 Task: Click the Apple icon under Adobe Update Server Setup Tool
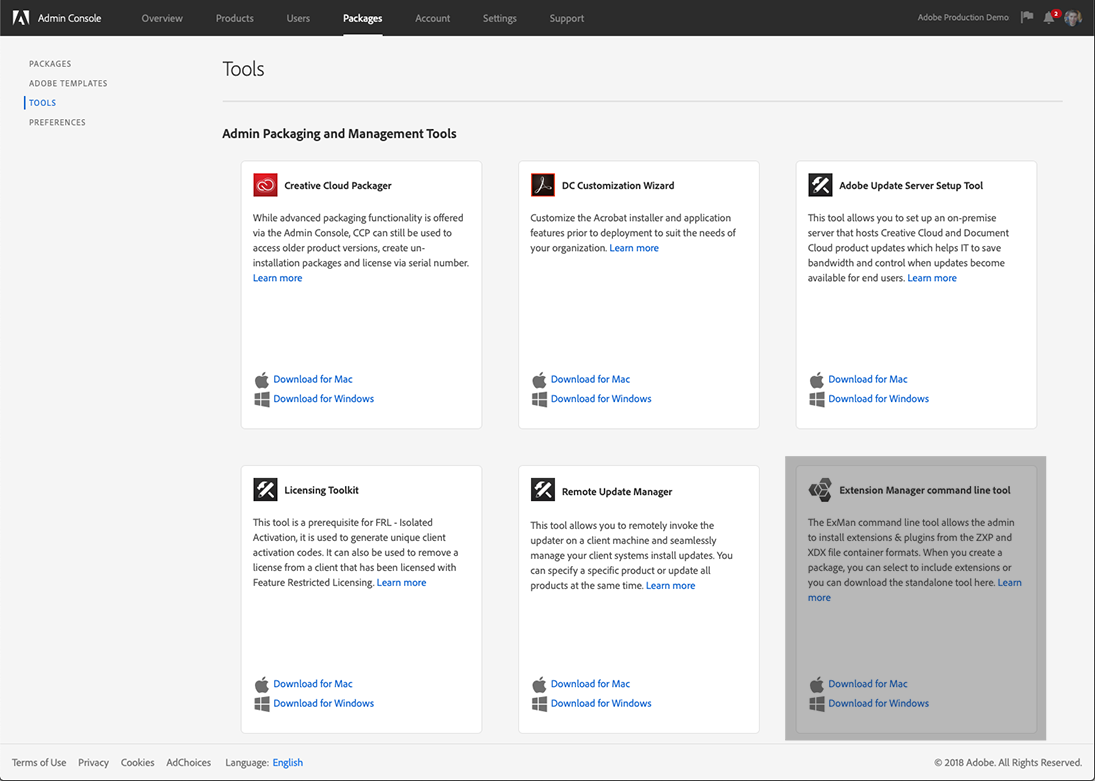tap(816, 379)
